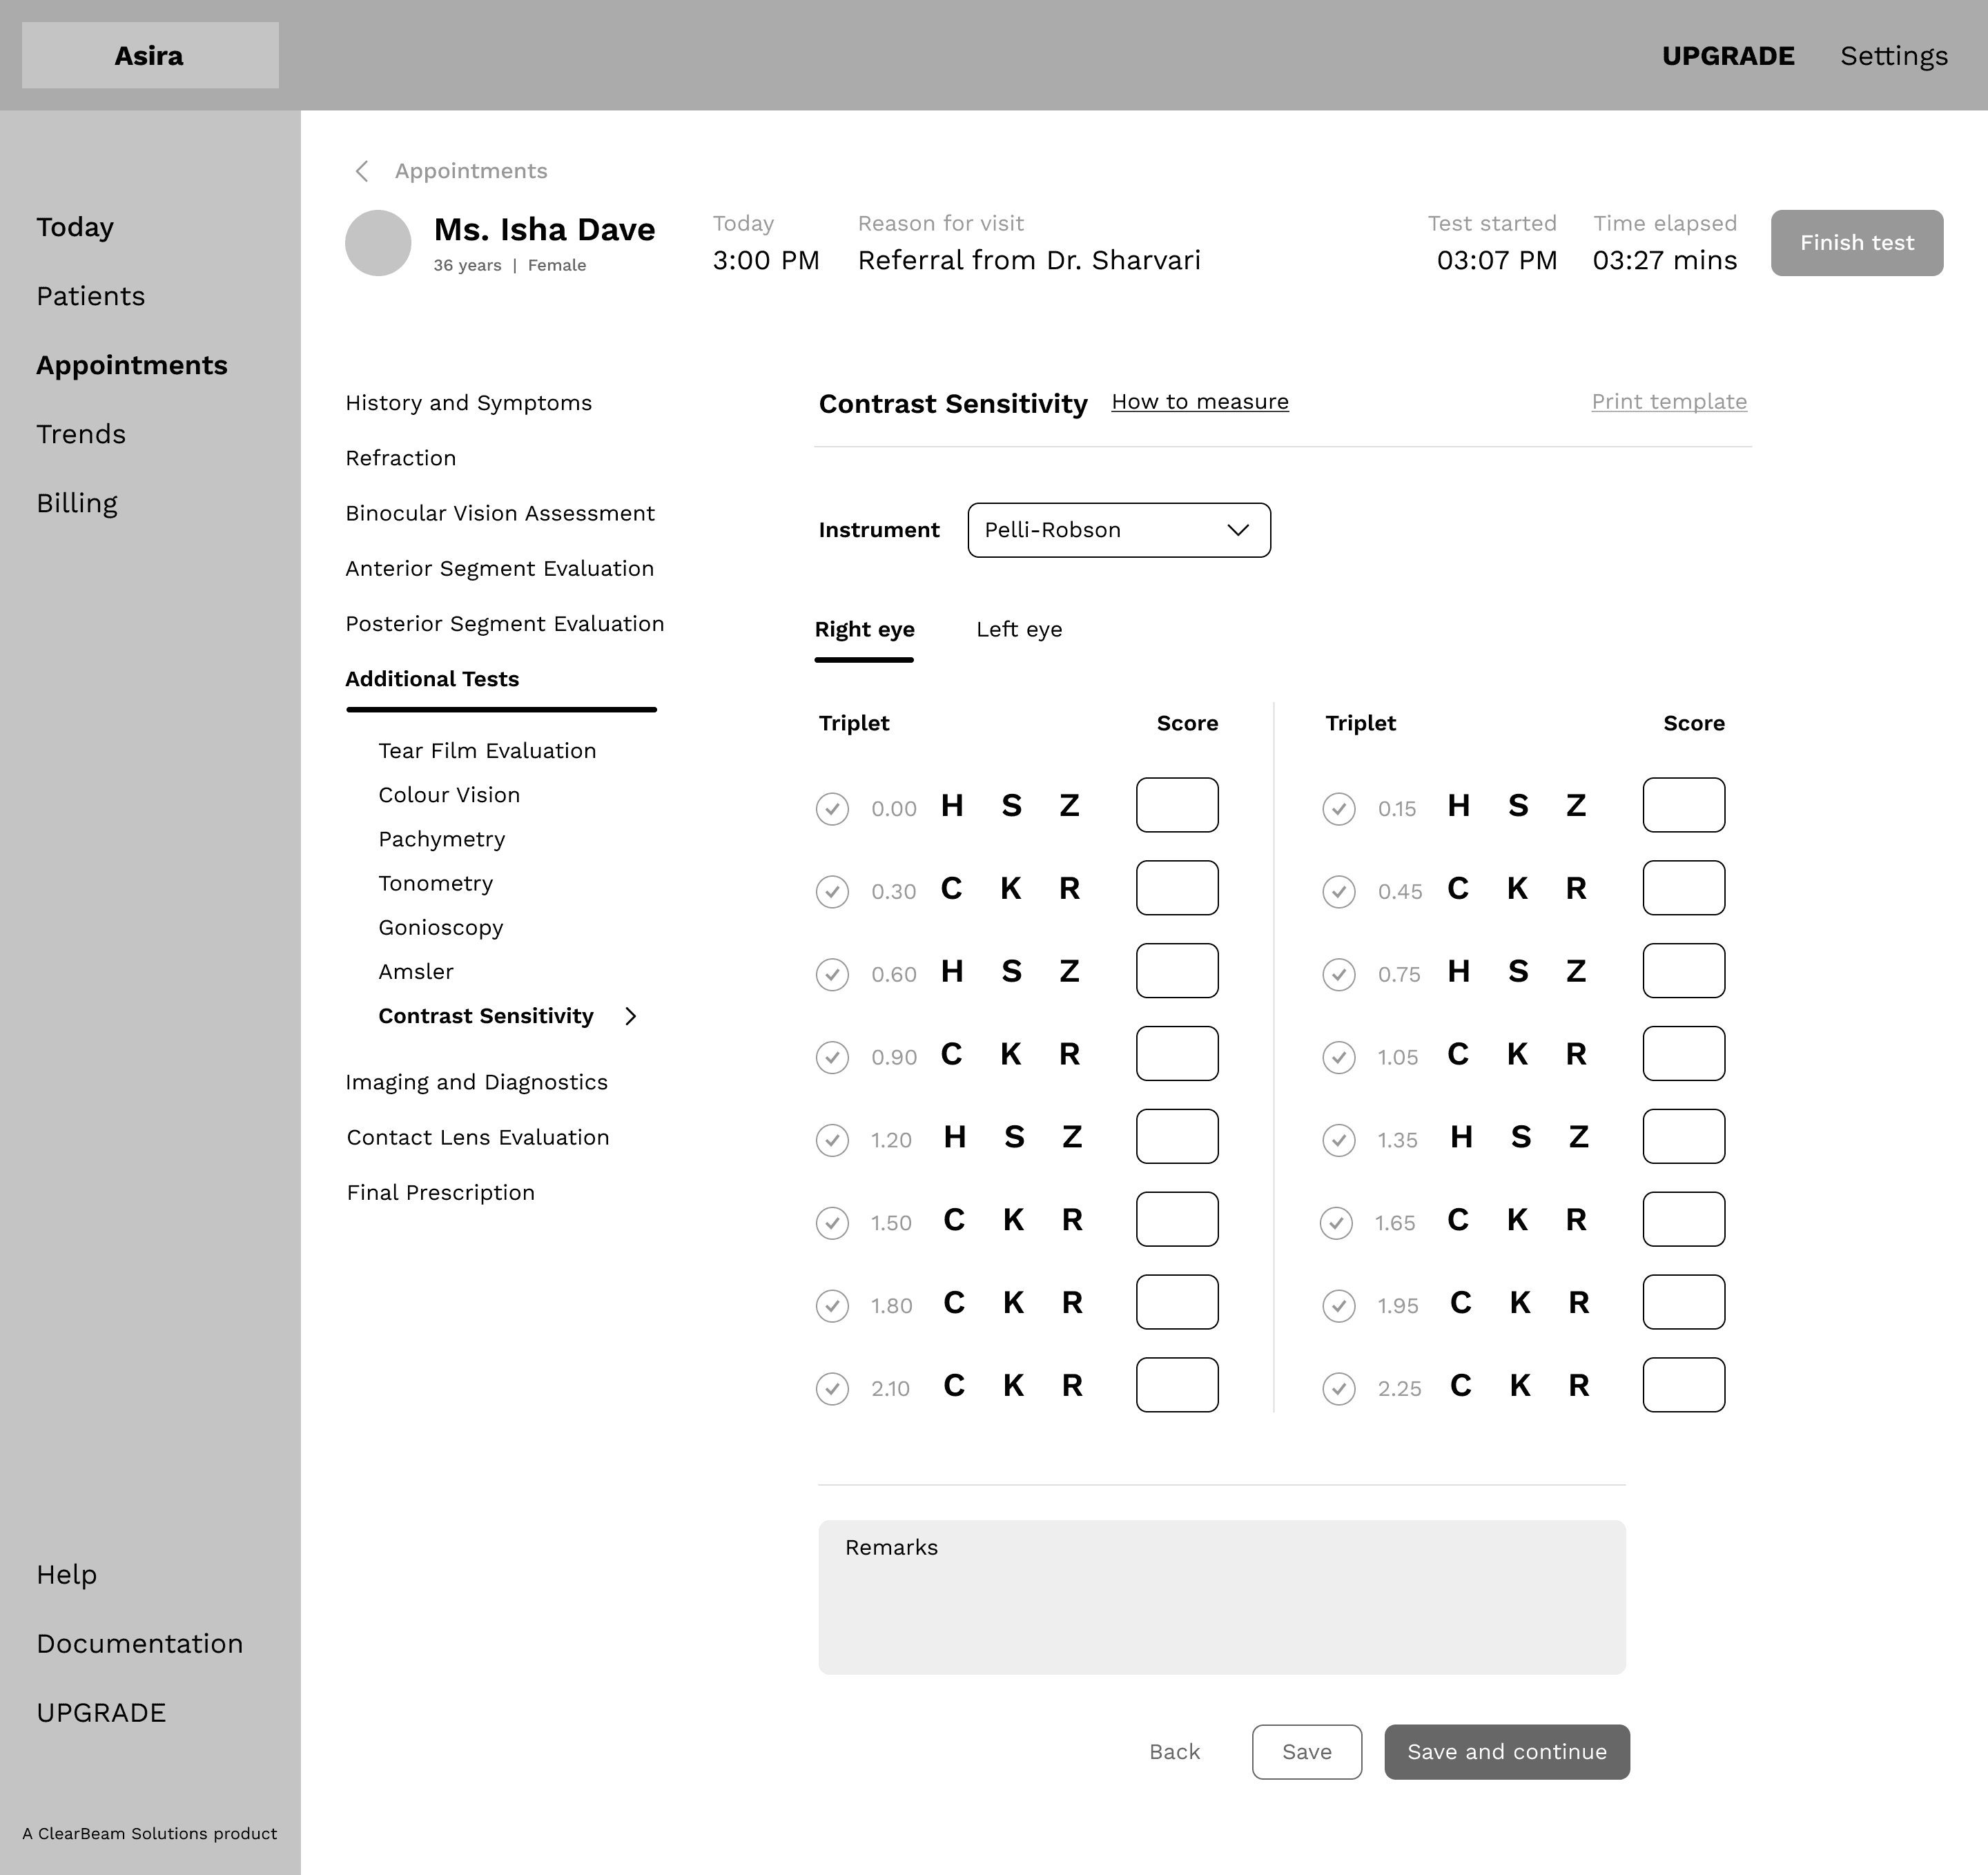Click the back chevron beside Appointments
Screen dimensions: 1988x1875
[x=362, y=171]
